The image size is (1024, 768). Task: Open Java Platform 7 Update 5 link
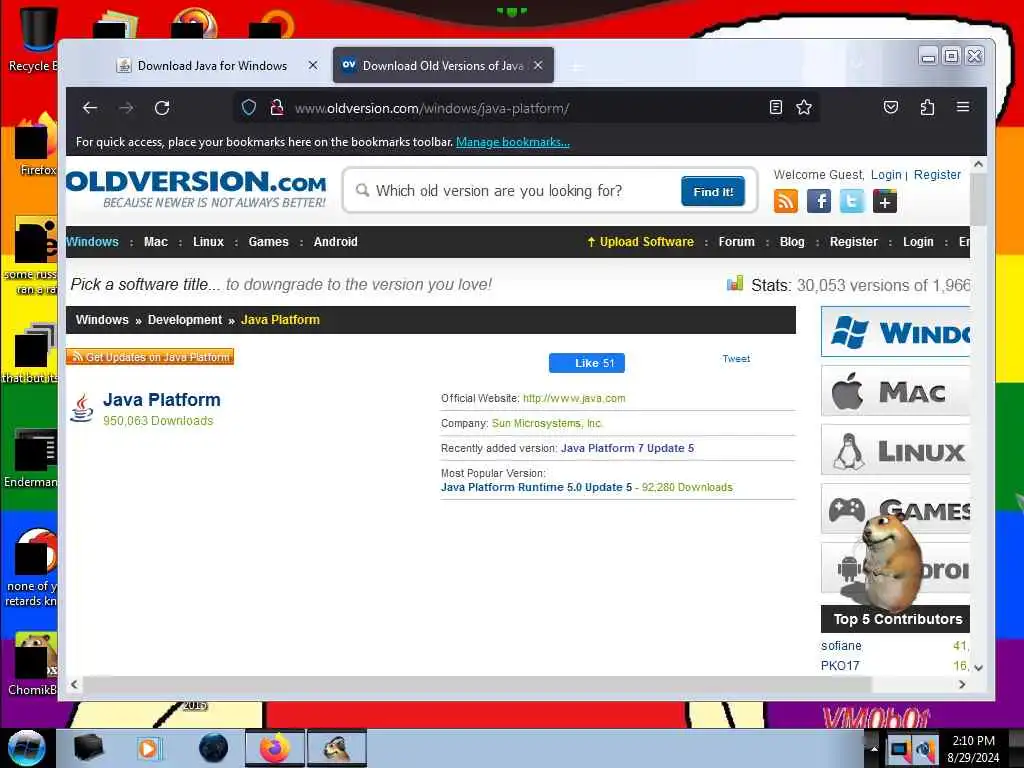[x=627, y=448]
